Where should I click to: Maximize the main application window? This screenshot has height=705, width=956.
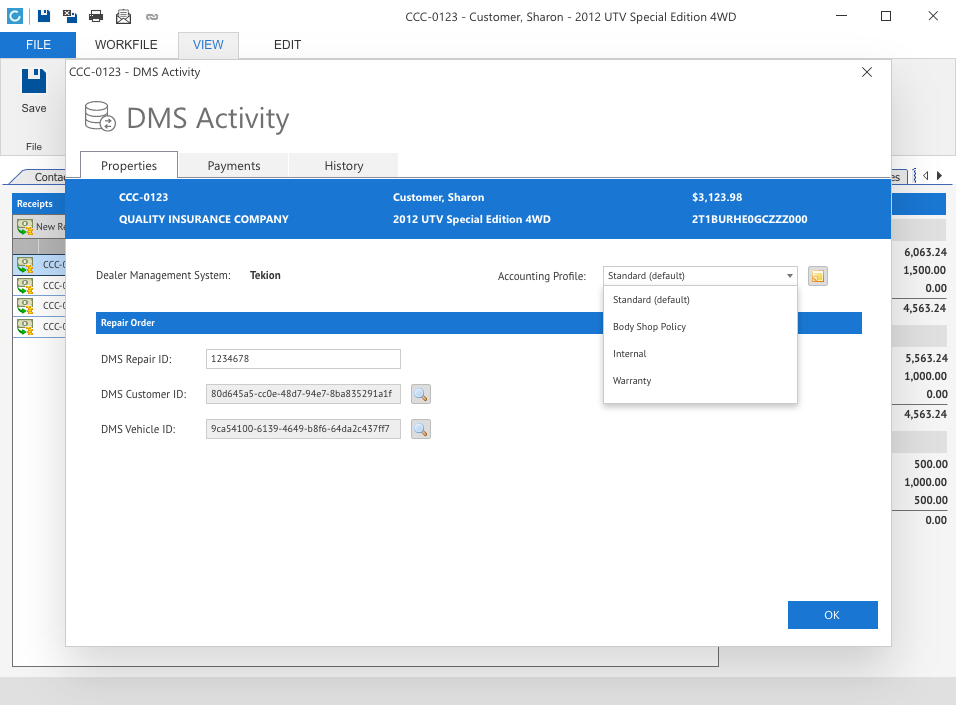point(886,16)
